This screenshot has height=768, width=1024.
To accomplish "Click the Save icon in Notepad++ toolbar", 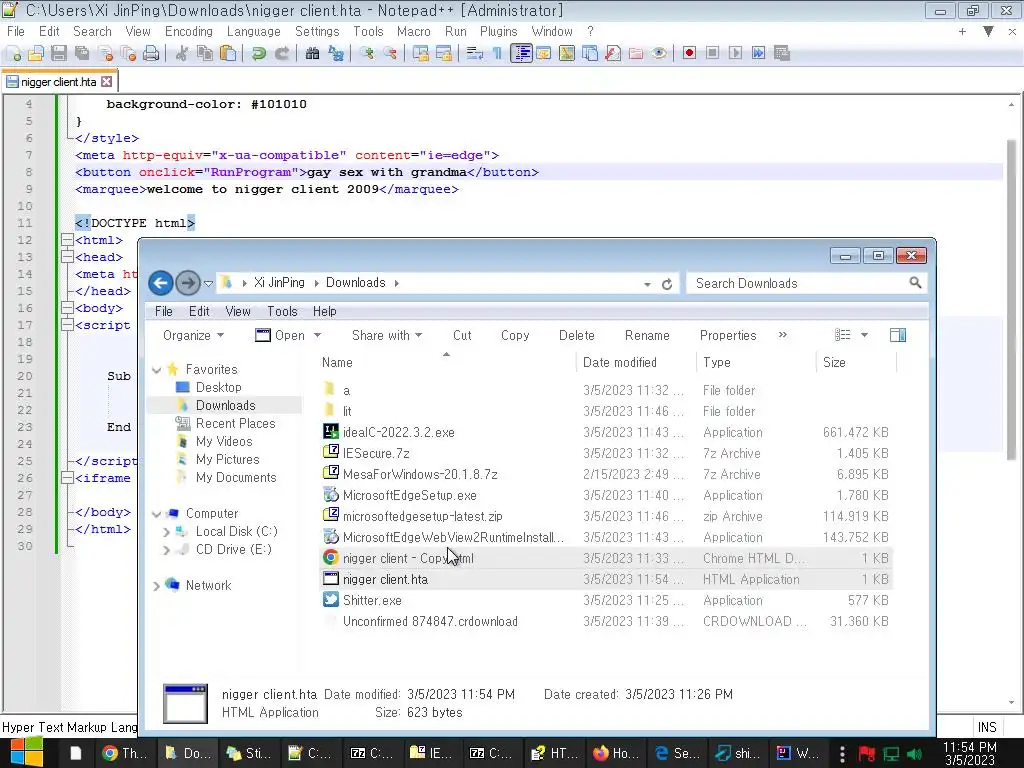I will coord(59,54).
